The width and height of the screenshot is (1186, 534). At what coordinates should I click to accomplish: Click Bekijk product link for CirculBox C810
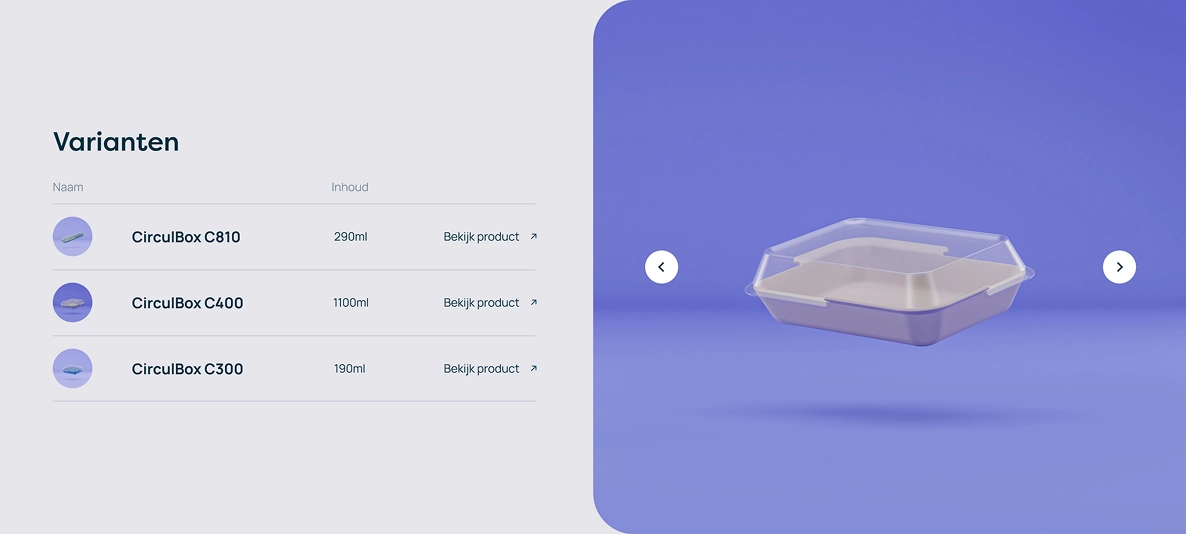click(x=481, y=237)
